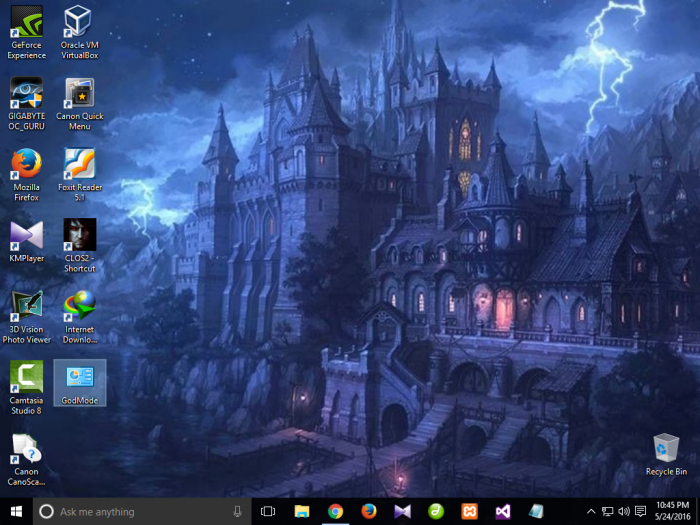The width and height of the screenshot is (700, 525).
Task: Click the green music note taskbar icon
Action: (x=436, y=512)
